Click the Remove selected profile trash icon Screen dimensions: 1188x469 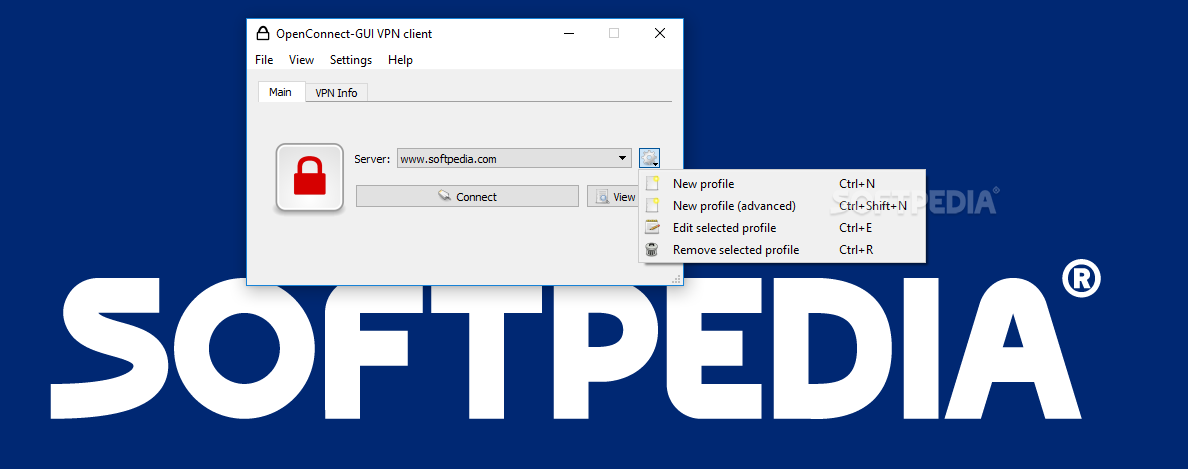(x=652, y=249)
